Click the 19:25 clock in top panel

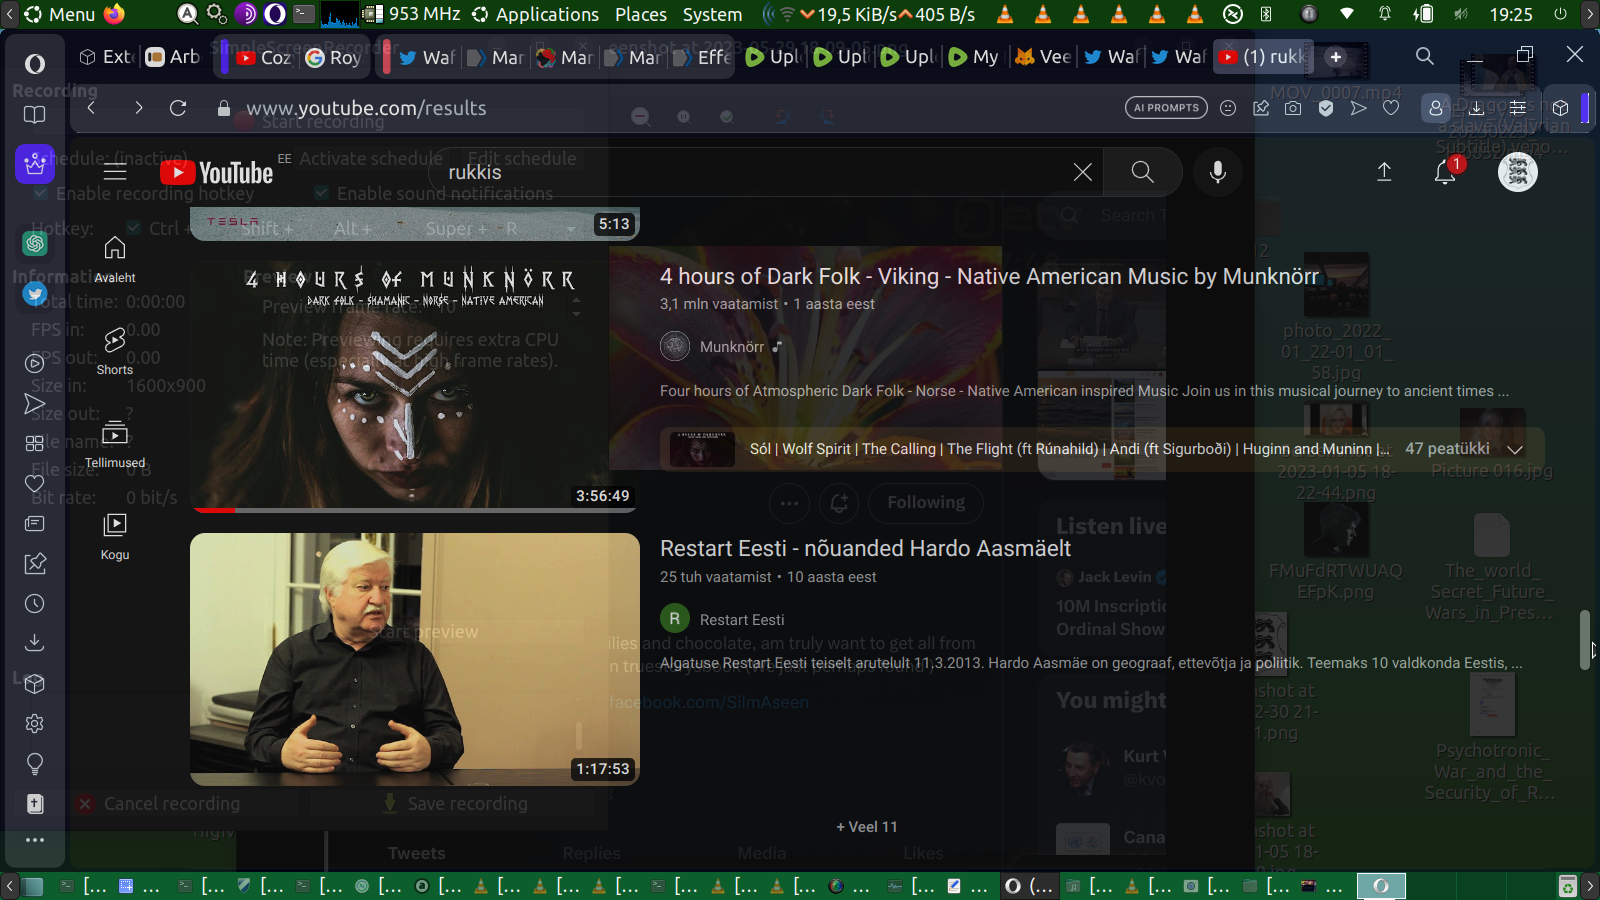coord(1511,14)
